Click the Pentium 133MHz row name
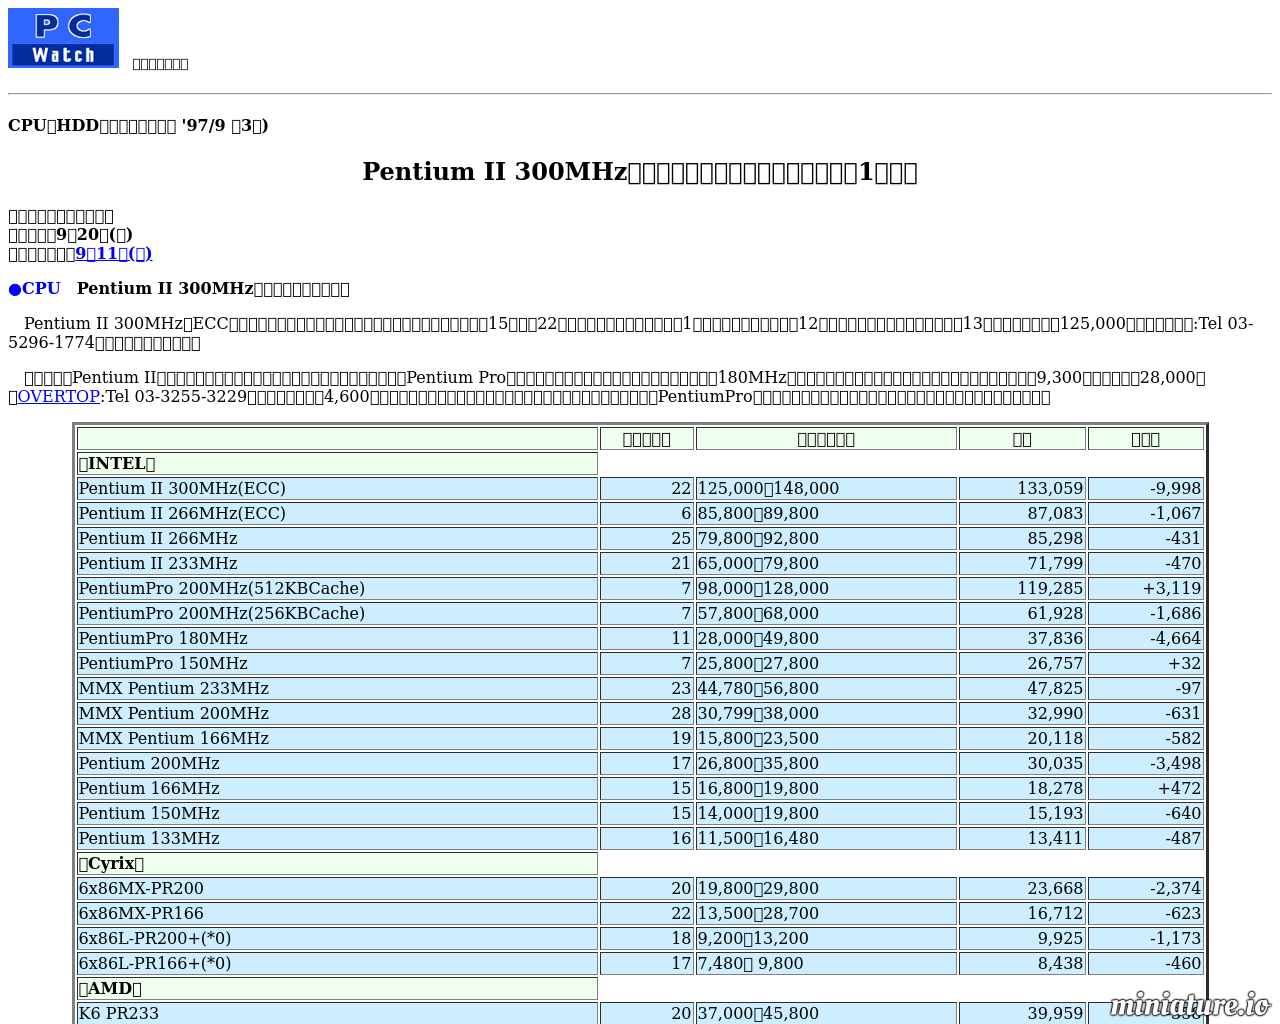Image resolution: width=1280 pixels, height=1024 pixels. click(x=149, y=838)
